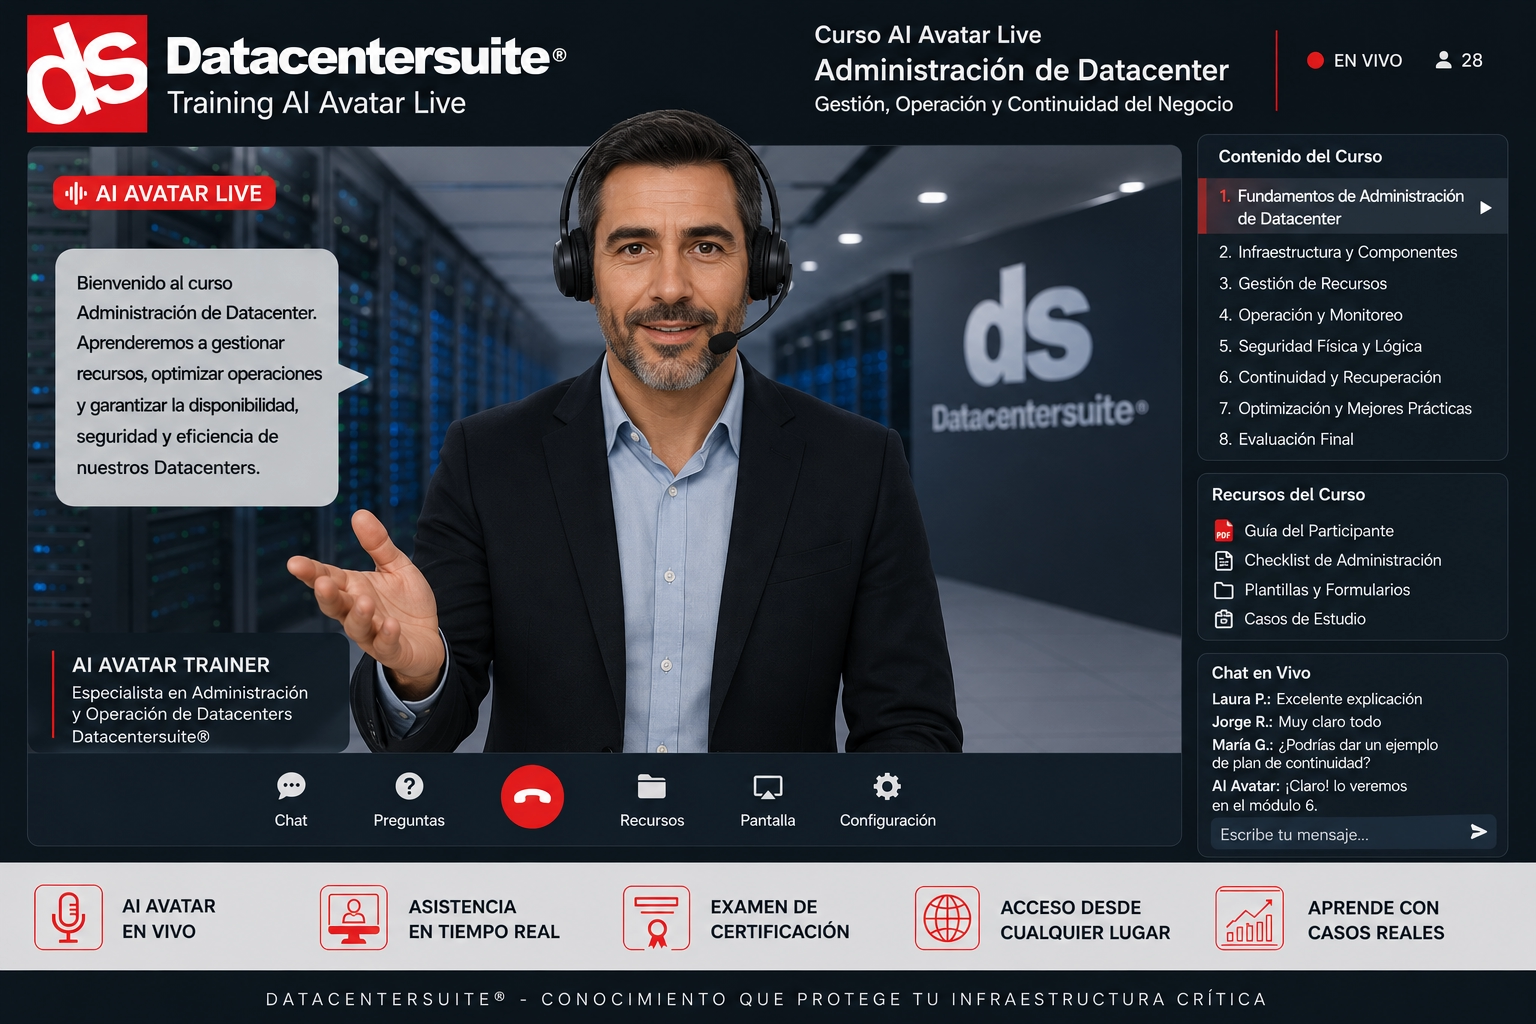The image size is (1536, 1024).
Task: Click the footer CONOCIMIENTO QUE PROTEGE slogan text
Action: [x=904, y=999]
